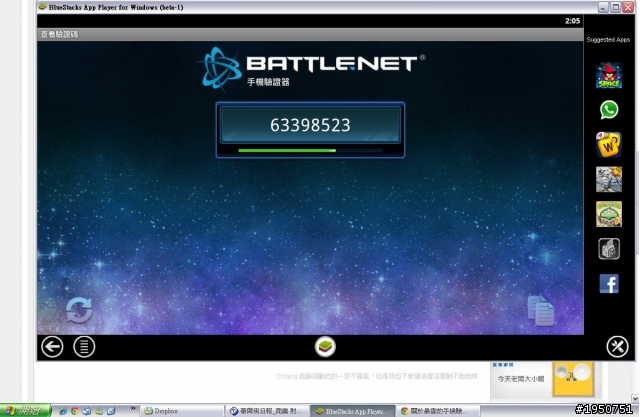The image size is (640, 417).
Task: Switch to BlueStacks App Player taskbar button
Action: point(352,411)
